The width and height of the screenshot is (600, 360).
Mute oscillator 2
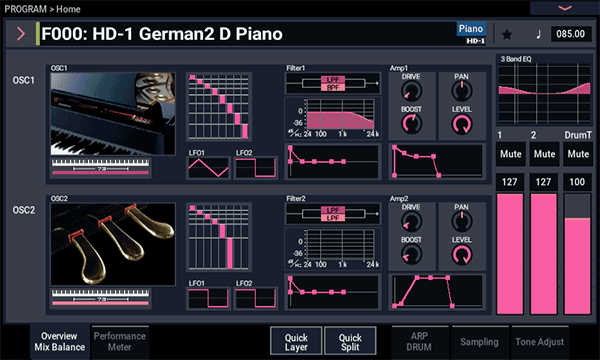click(x=545, y=154)
